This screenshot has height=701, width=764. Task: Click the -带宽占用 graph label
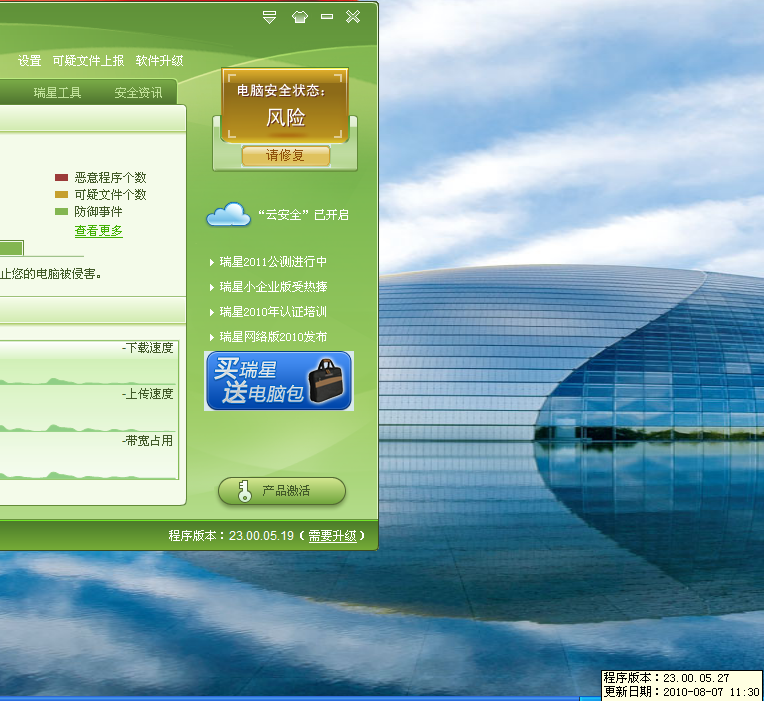pyautogui.click(x=148, y=441)
